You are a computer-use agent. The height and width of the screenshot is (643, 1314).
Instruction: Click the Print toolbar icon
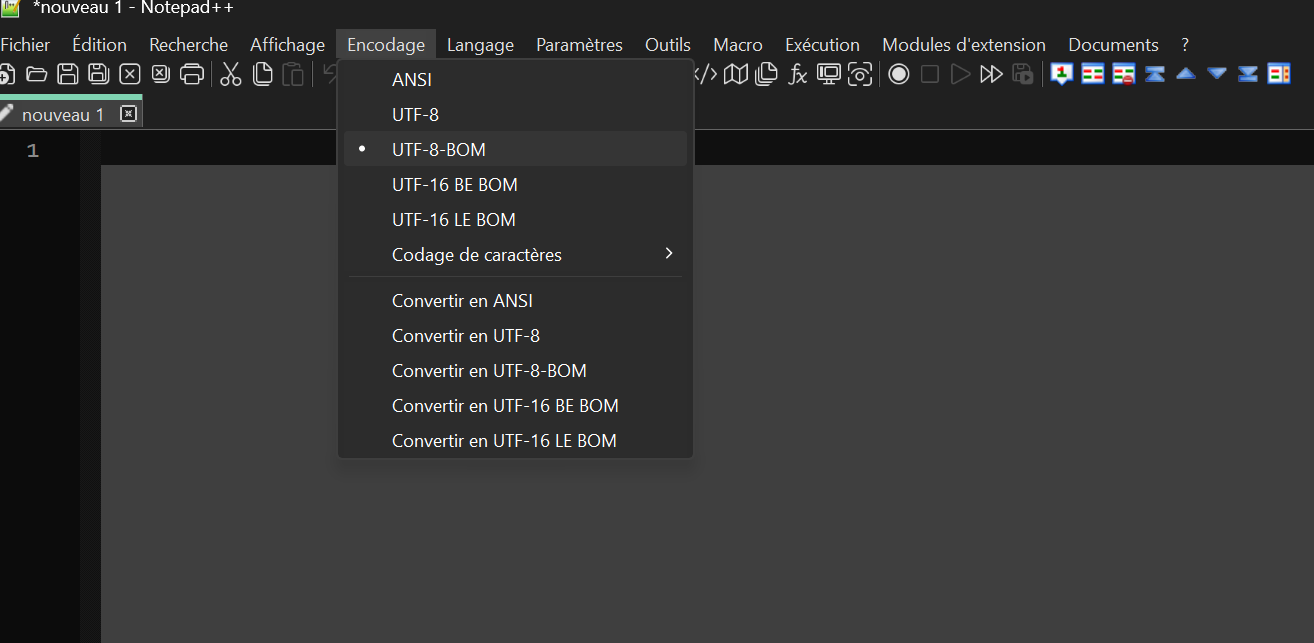(192, 74)
